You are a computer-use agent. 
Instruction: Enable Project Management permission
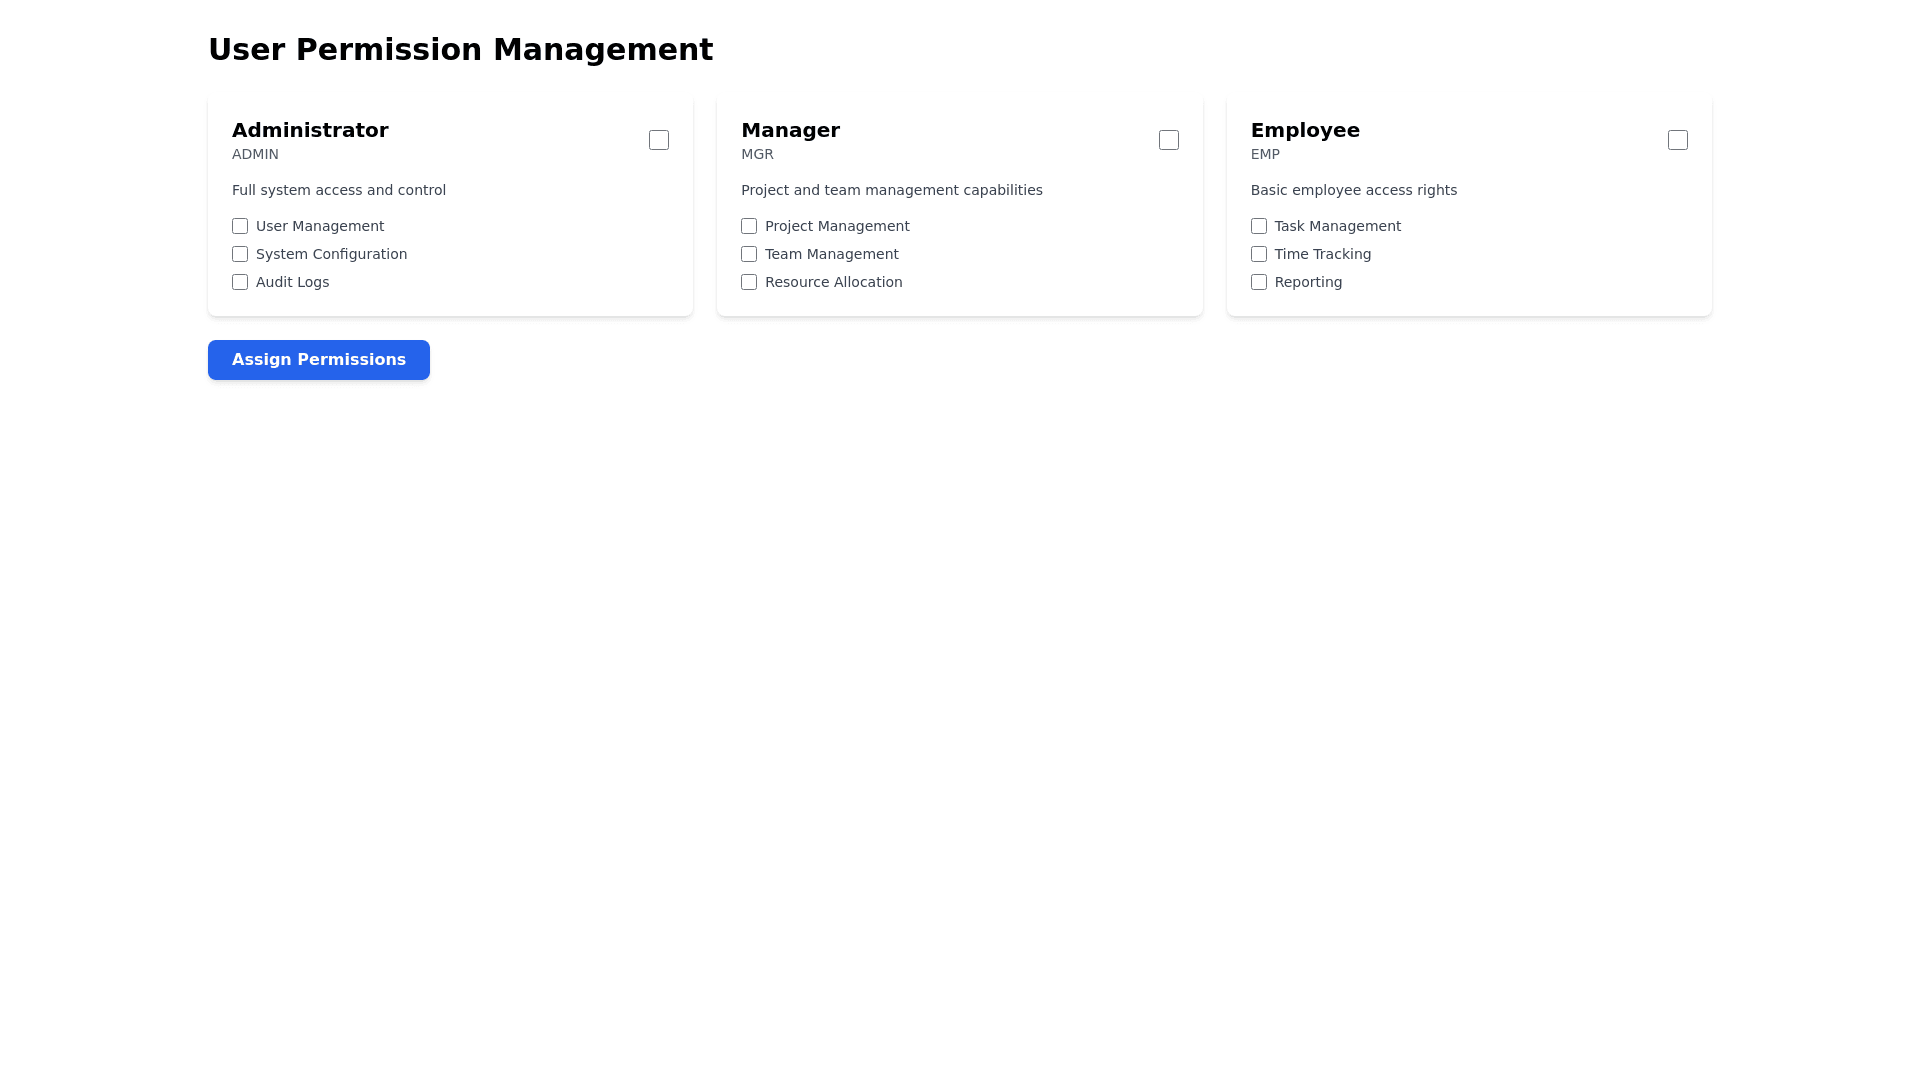pos(749,226)
